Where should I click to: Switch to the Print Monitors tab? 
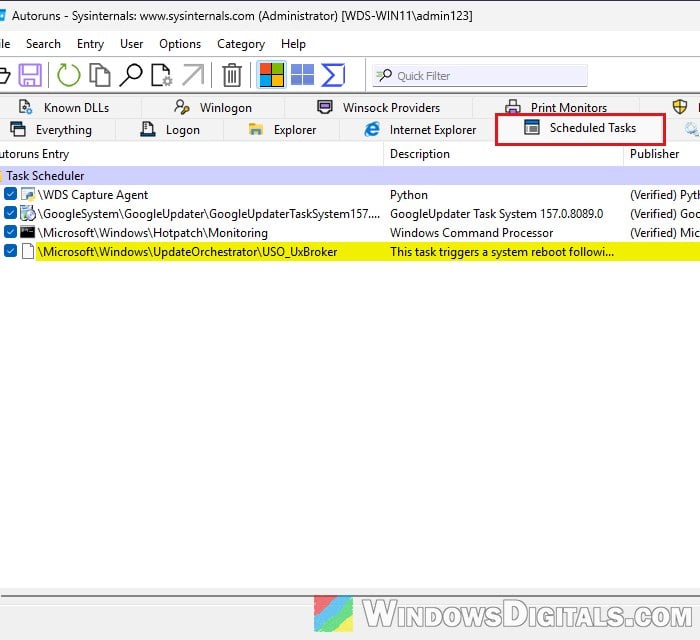coord(556,108)
